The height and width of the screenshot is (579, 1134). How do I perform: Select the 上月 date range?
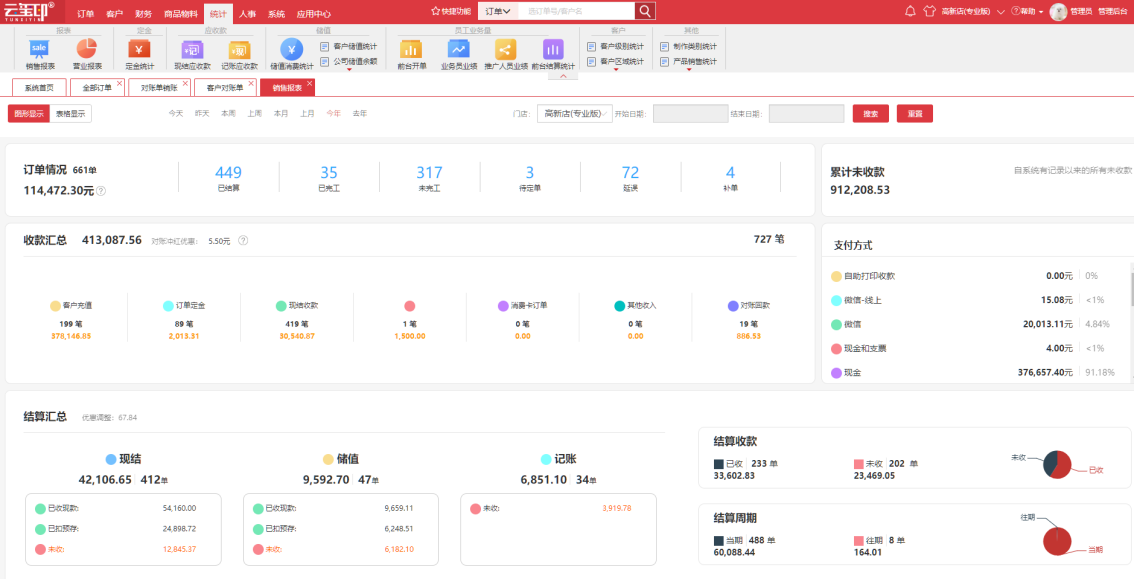click(x=307, y=113)
